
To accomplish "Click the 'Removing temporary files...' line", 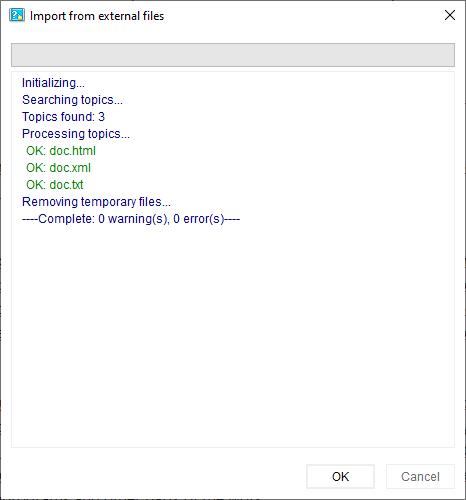I will point(96,202).
